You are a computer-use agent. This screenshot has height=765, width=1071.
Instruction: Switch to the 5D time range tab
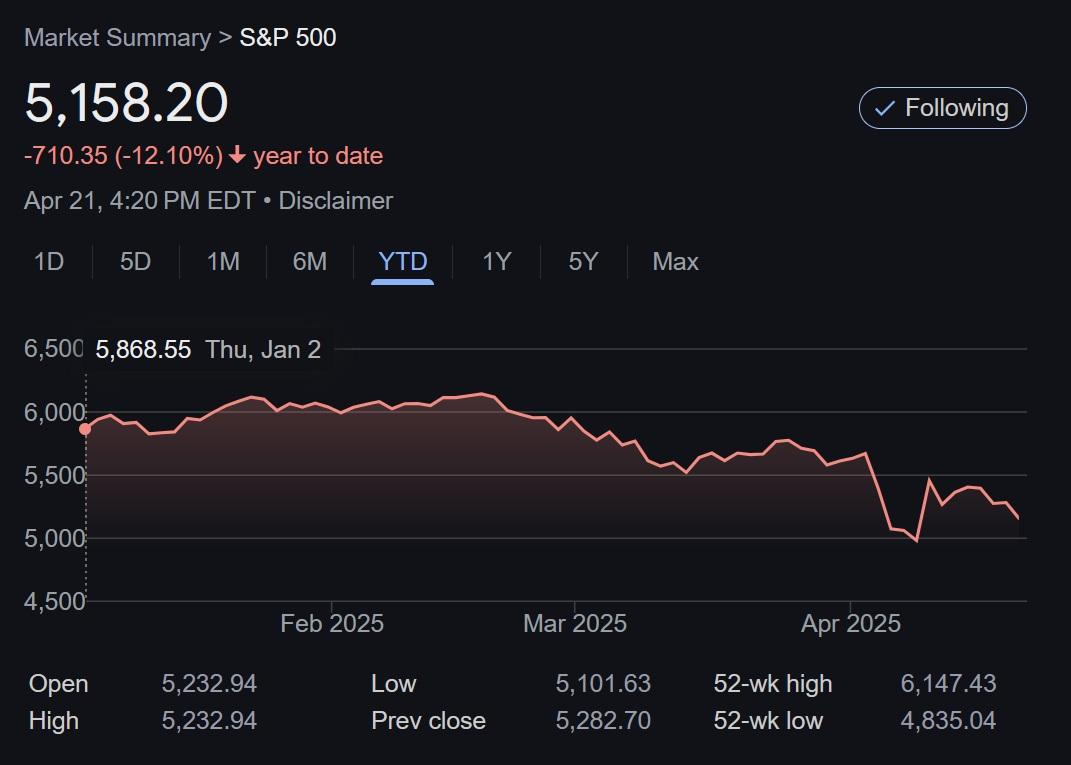[x=135, y=262]
